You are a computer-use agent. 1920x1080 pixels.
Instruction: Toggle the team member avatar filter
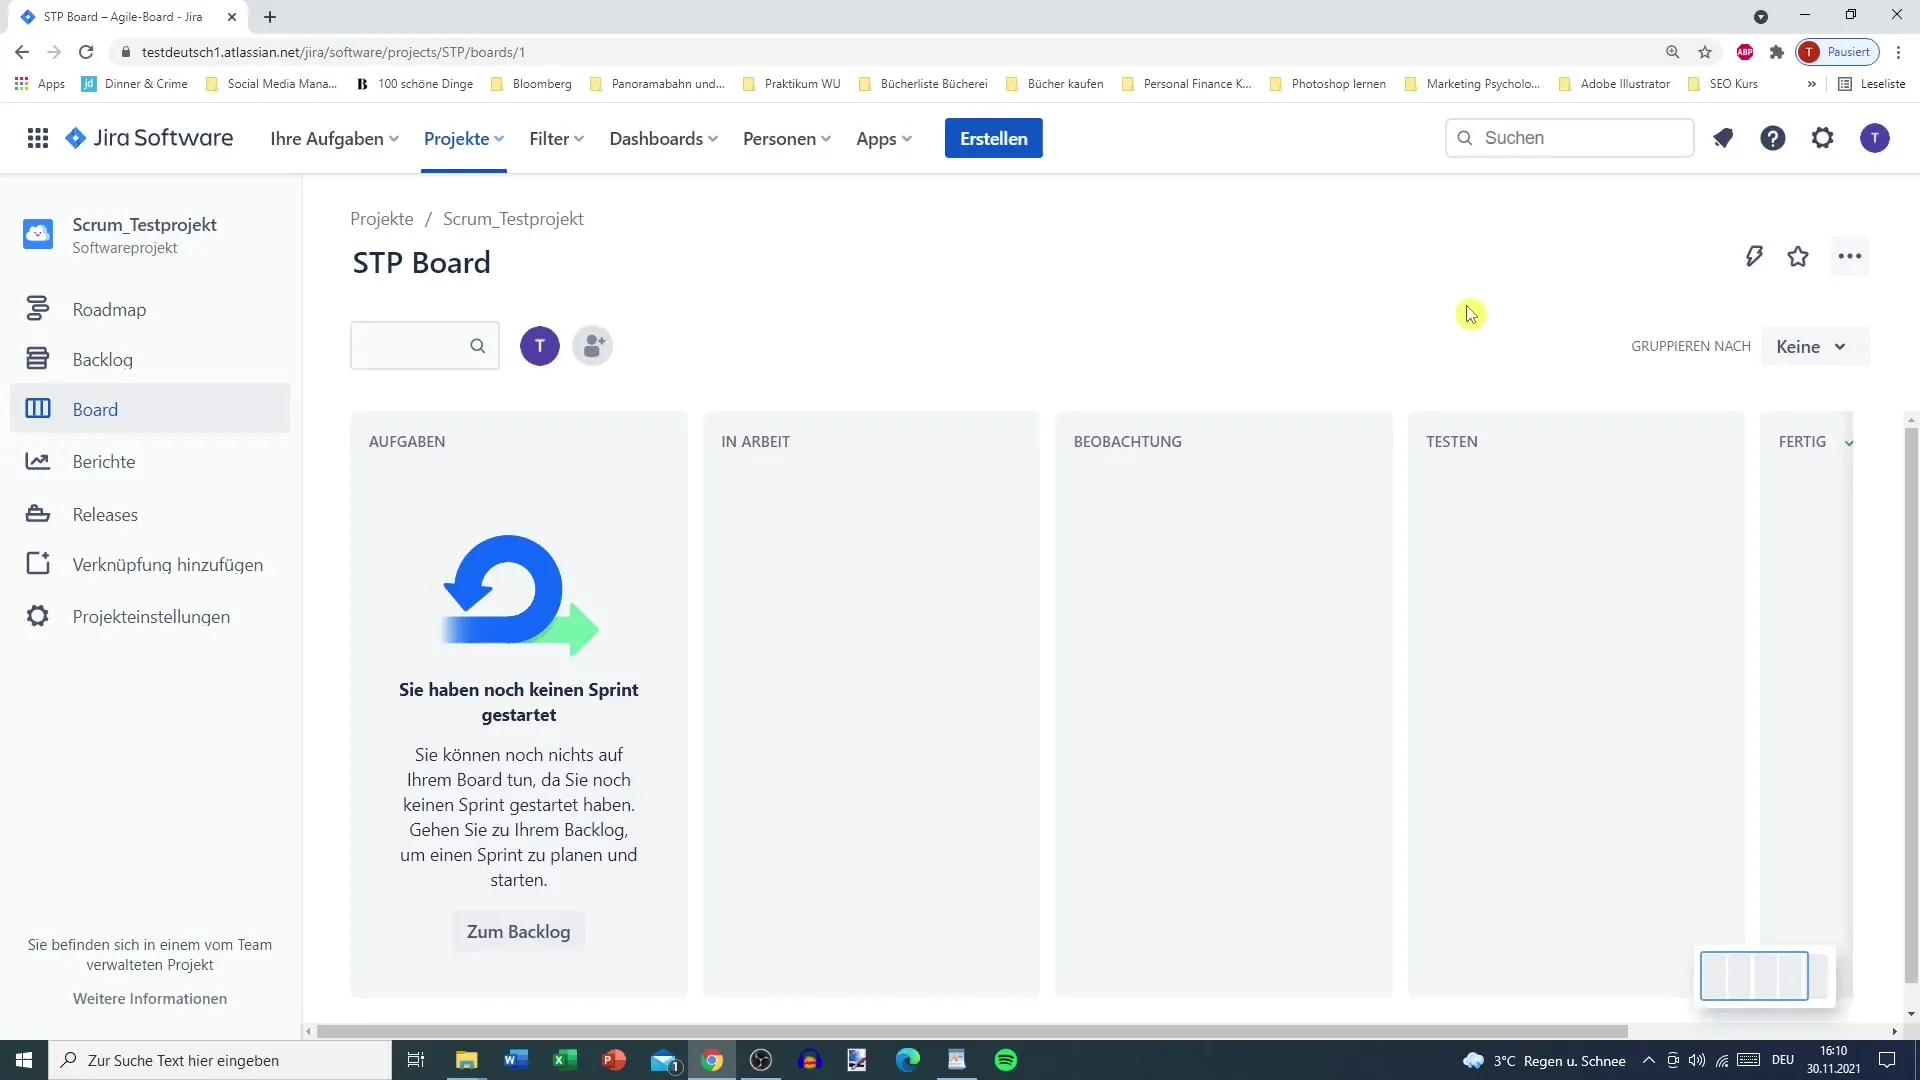click(539, 345)
